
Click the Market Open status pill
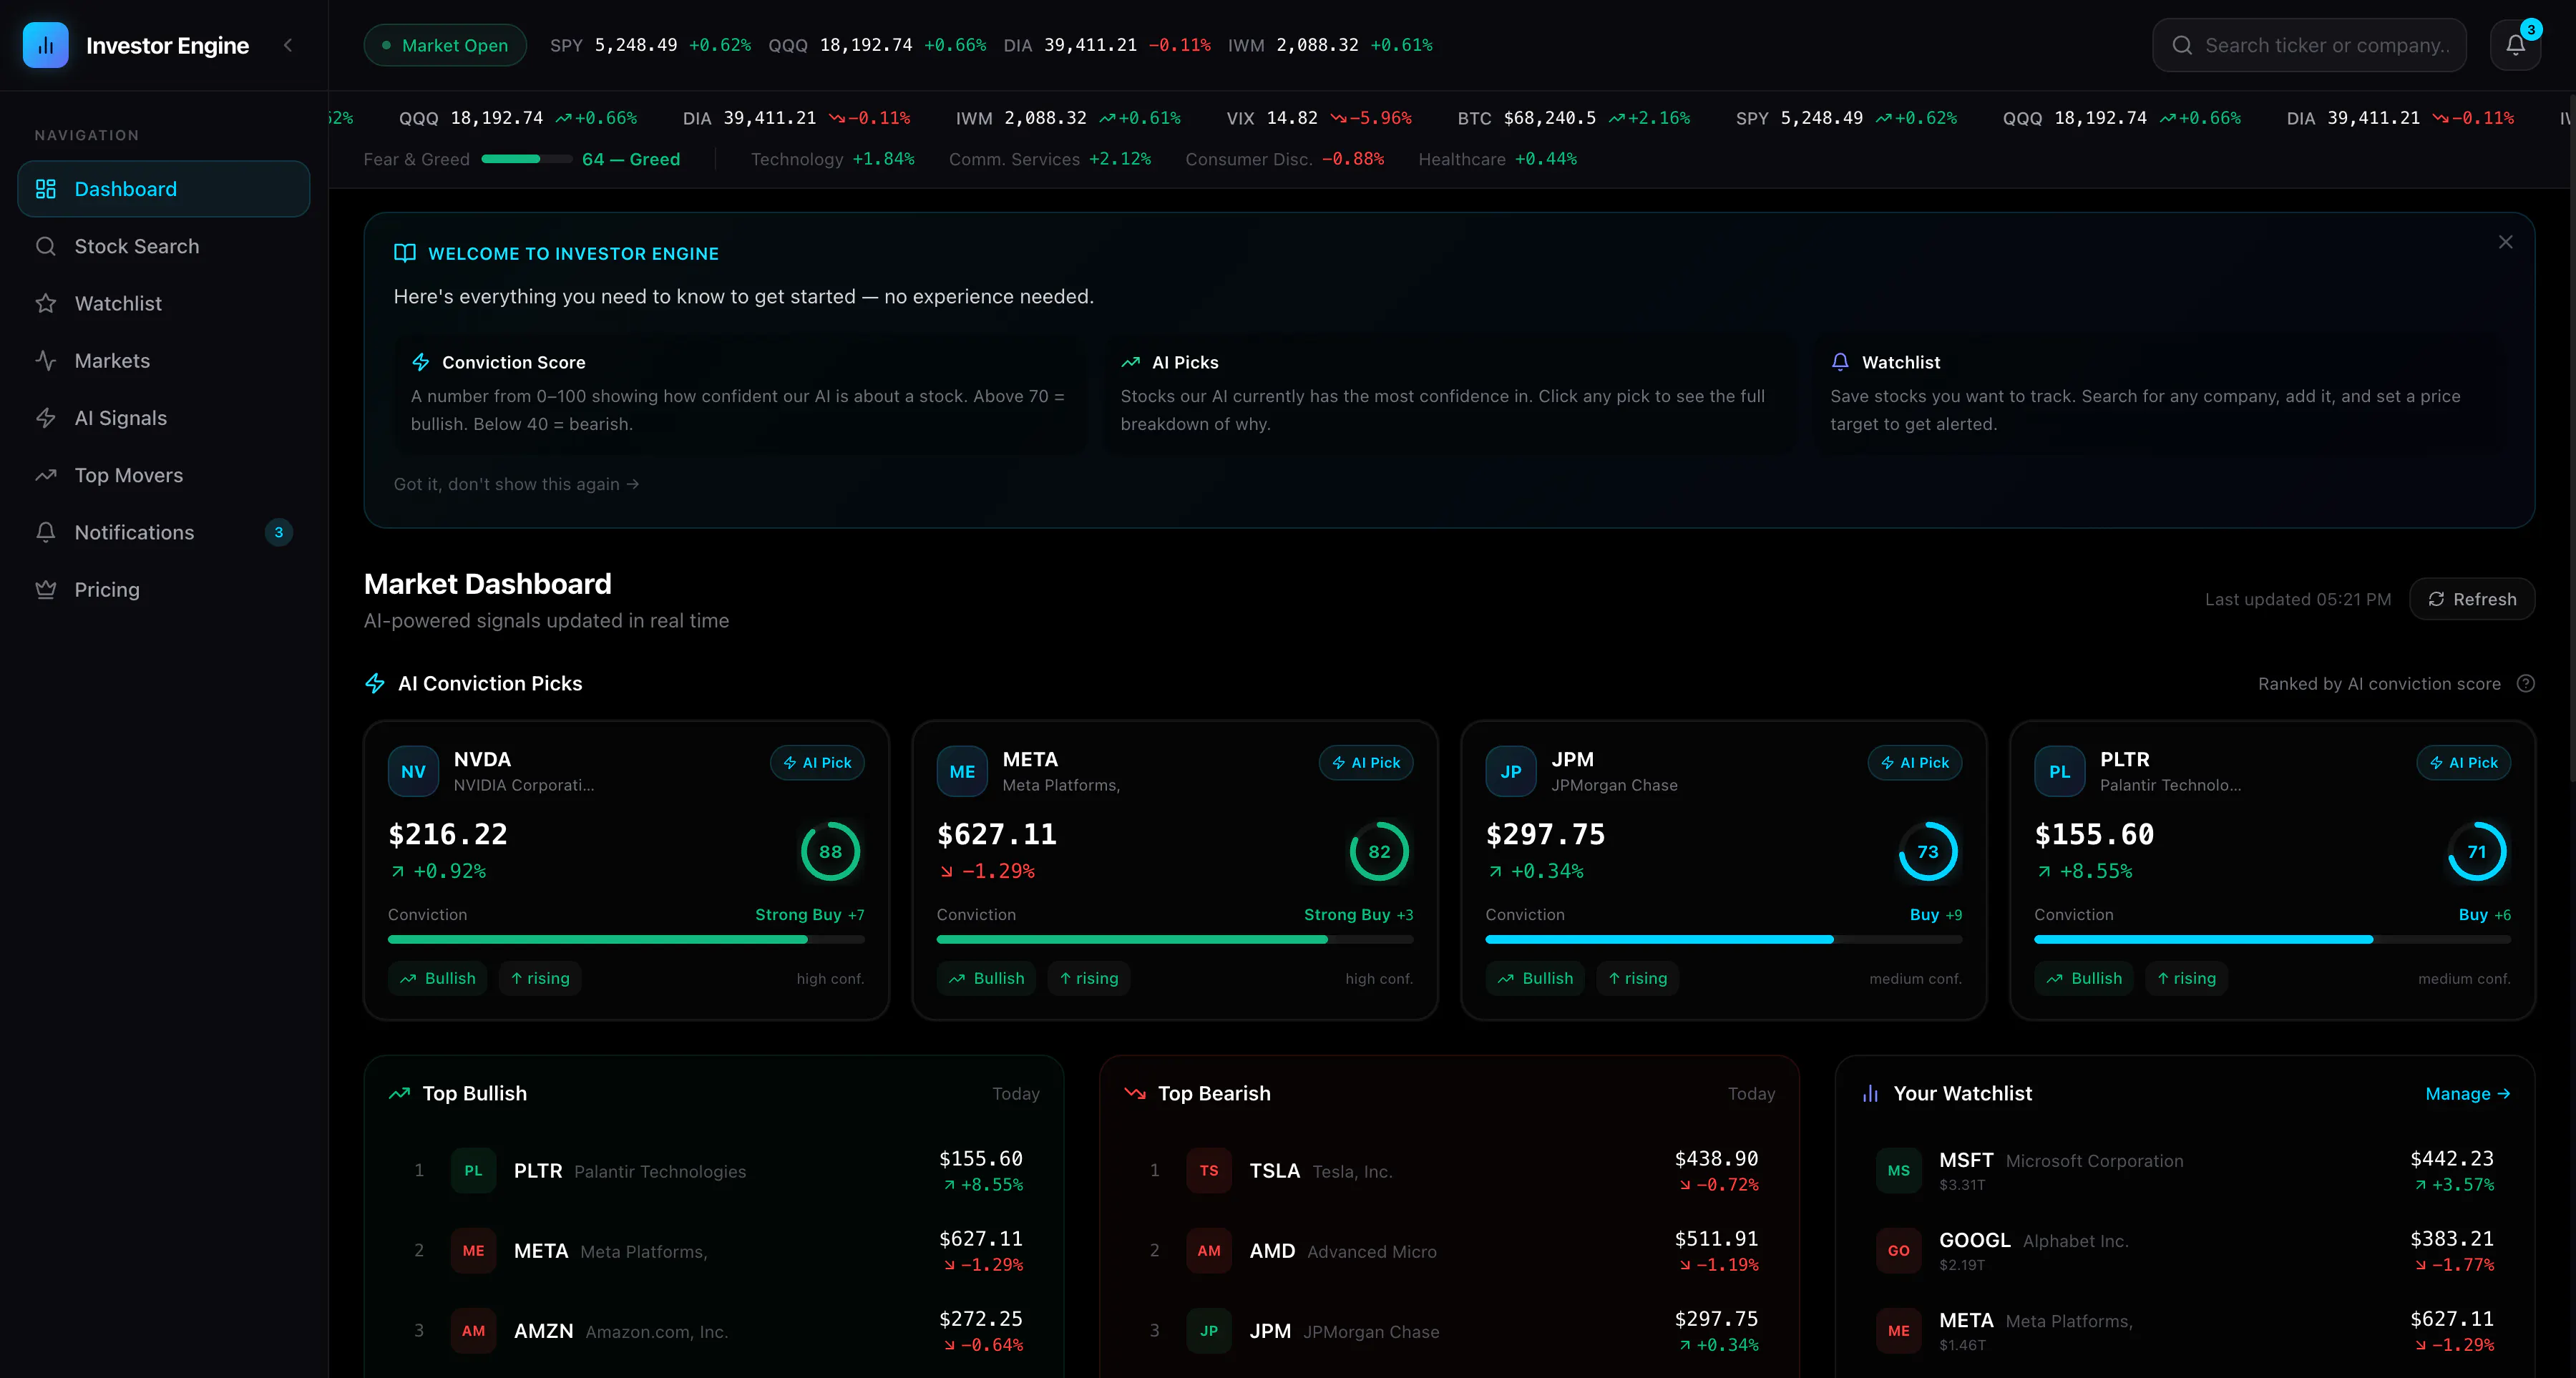pos(445,45)
